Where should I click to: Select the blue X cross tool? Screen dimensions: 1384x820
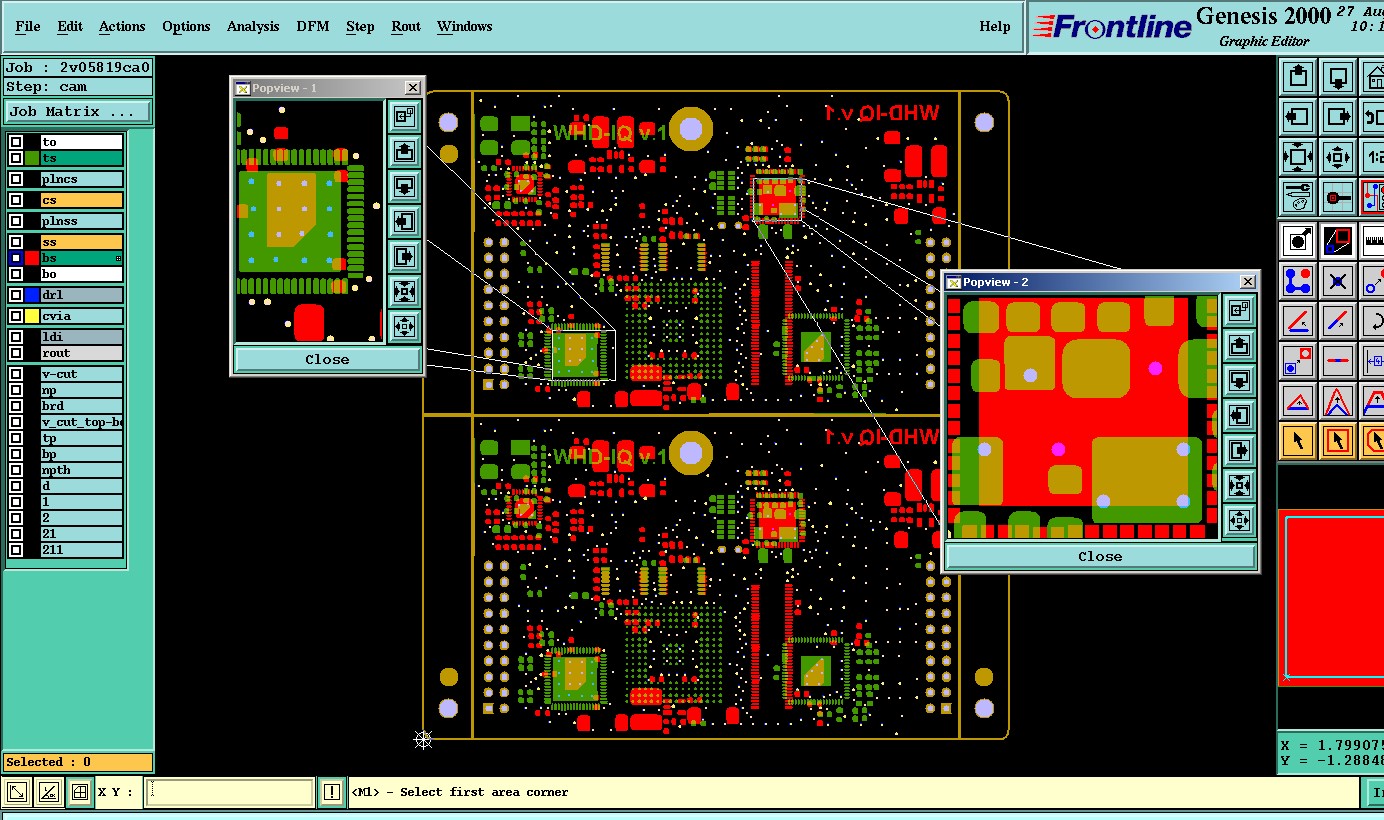coord(1339,281)
